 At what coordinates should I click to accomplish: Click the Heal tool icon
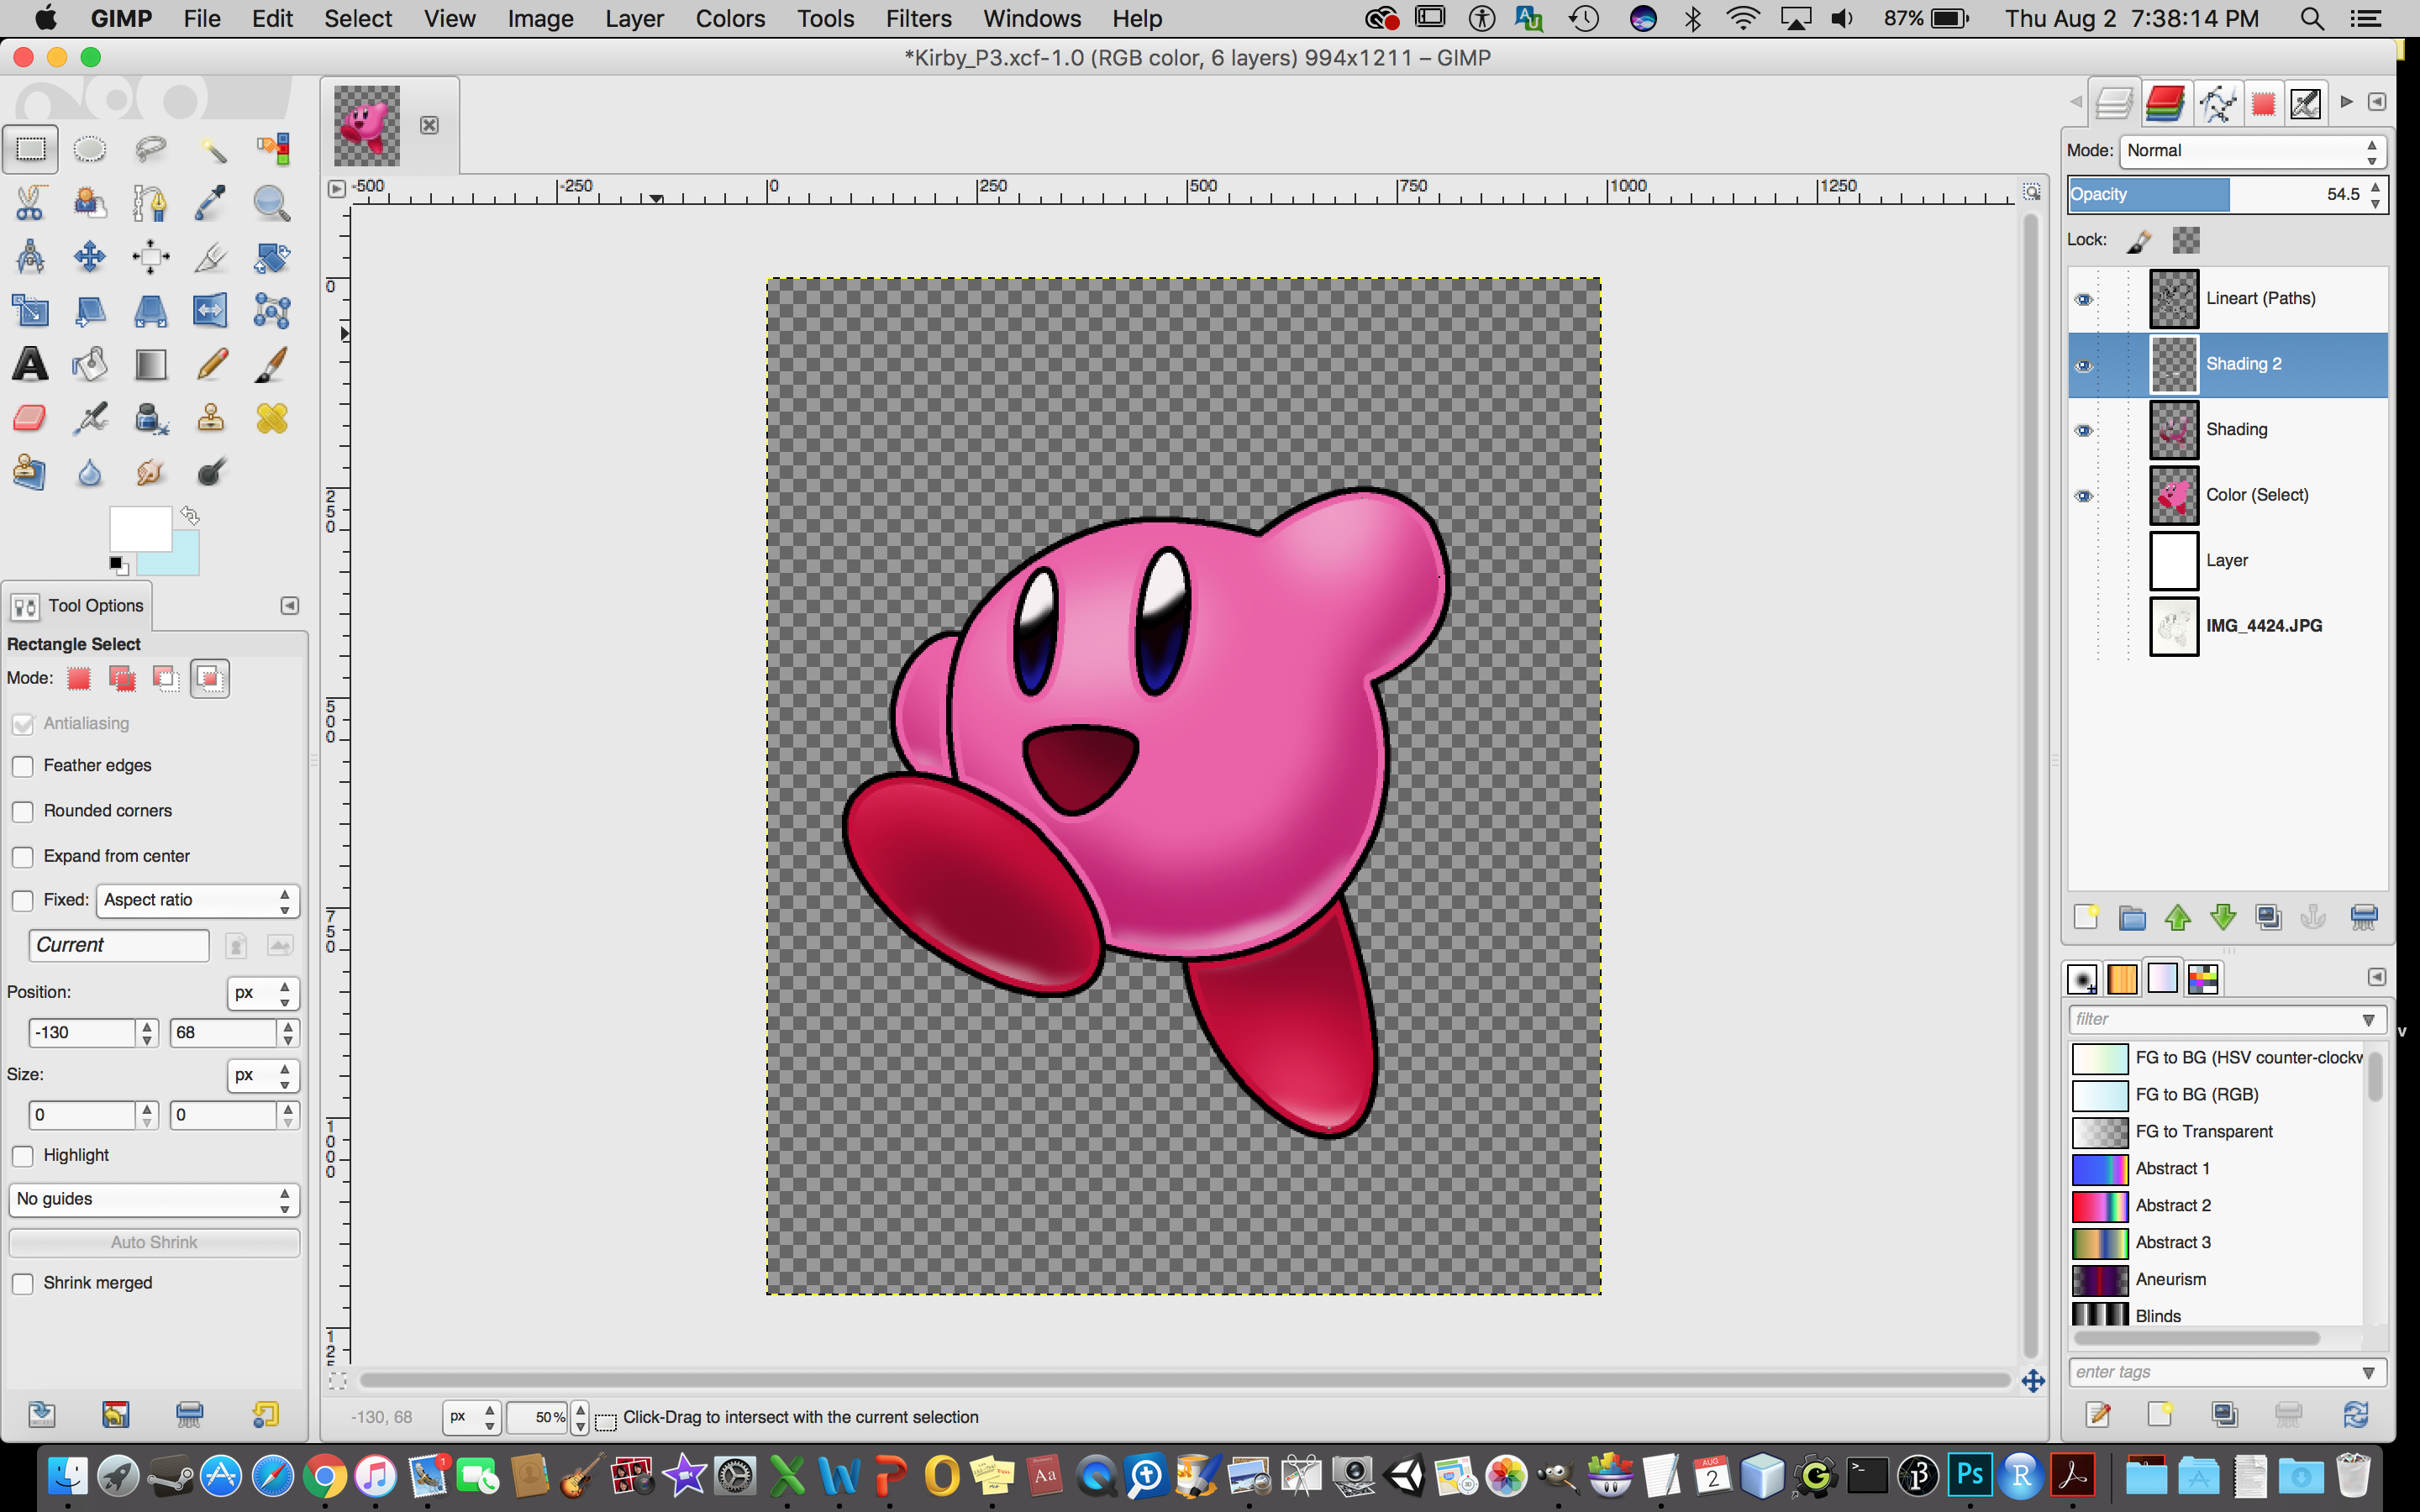coord(271,418)
